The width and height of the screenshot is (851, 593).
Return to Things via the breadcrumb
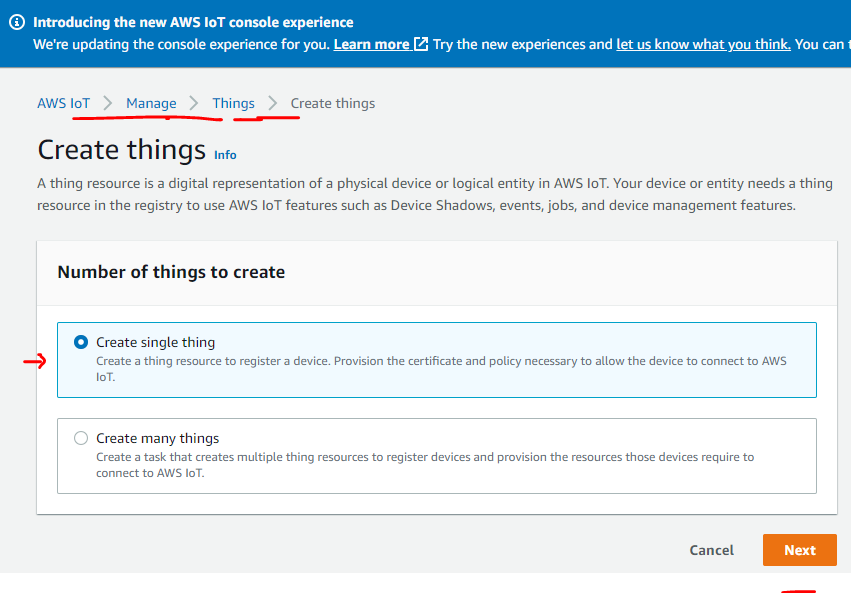click(233, 103)
